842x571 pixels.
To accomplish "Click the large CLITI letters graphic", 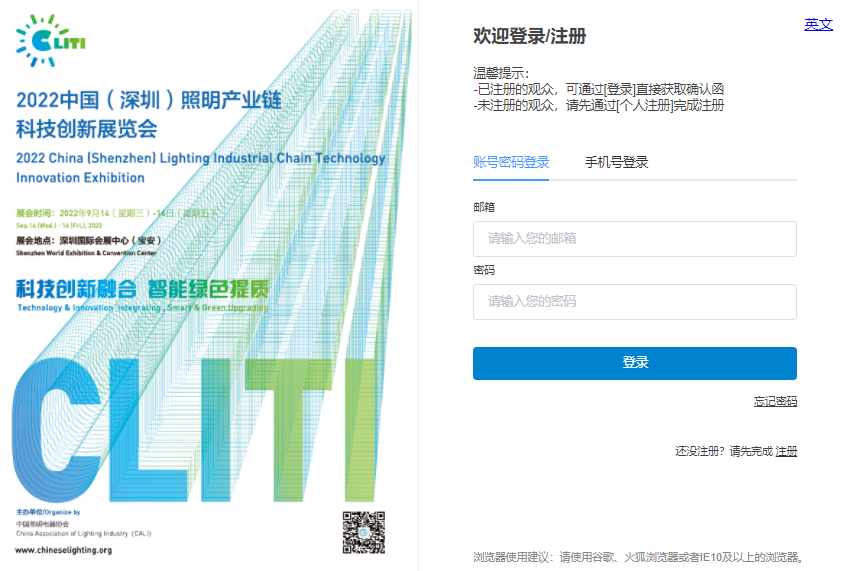I will 193,430.
